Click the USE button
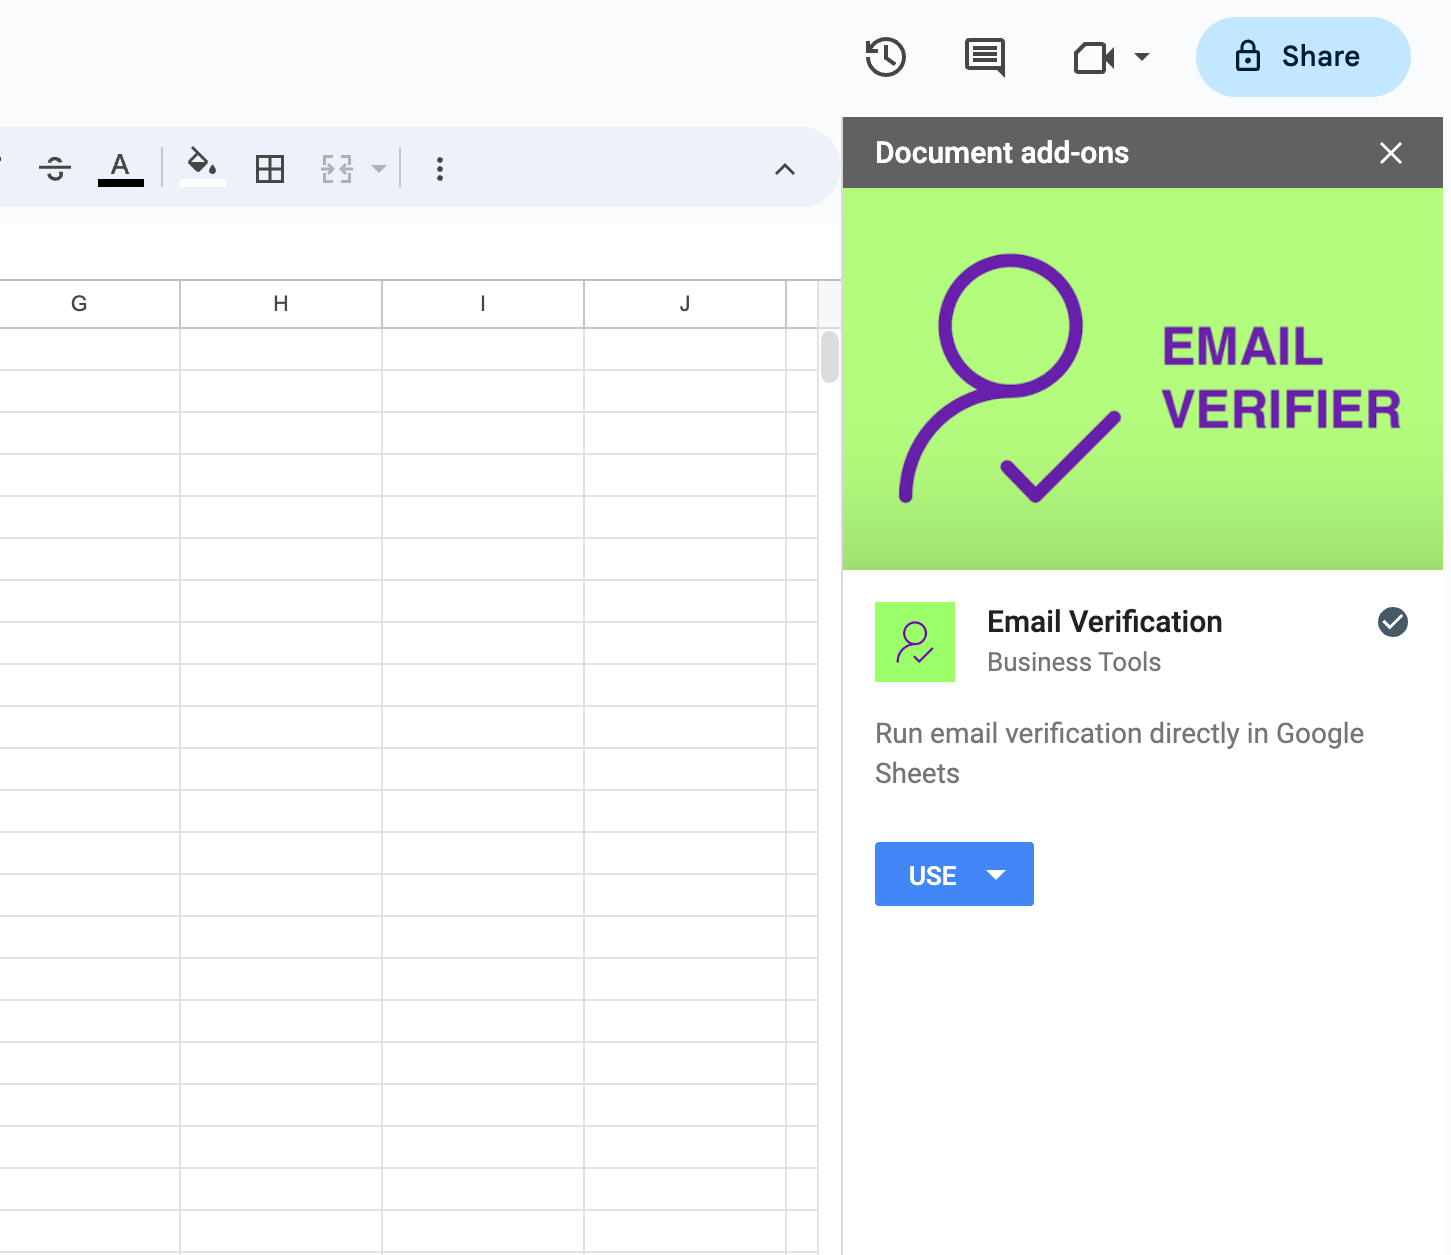Viewport: 1451px width, 1255px height. (931, 874)
